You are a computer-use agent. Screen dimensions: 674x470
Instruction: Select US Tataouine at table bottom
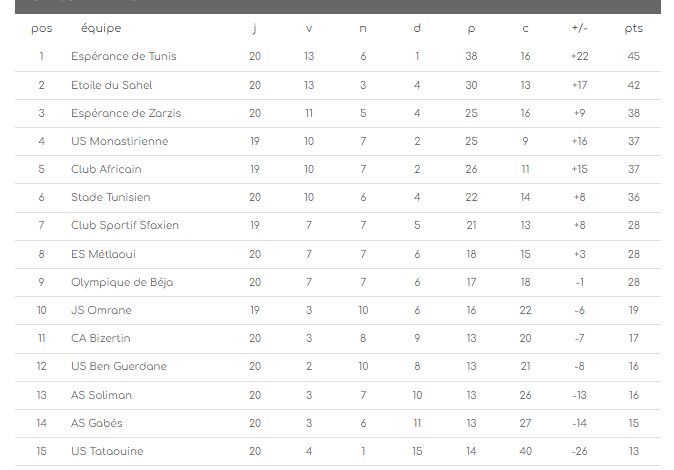point(107,451)
